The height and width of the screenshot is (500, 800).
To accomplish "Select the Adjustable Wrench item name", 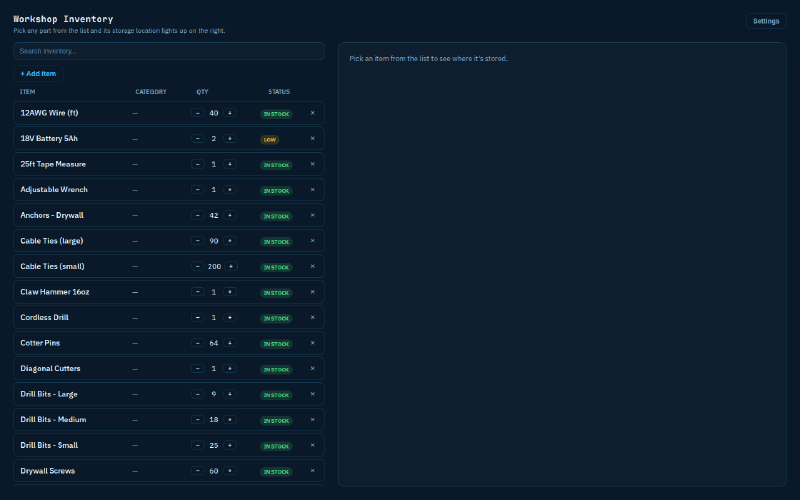I will 54,189.
